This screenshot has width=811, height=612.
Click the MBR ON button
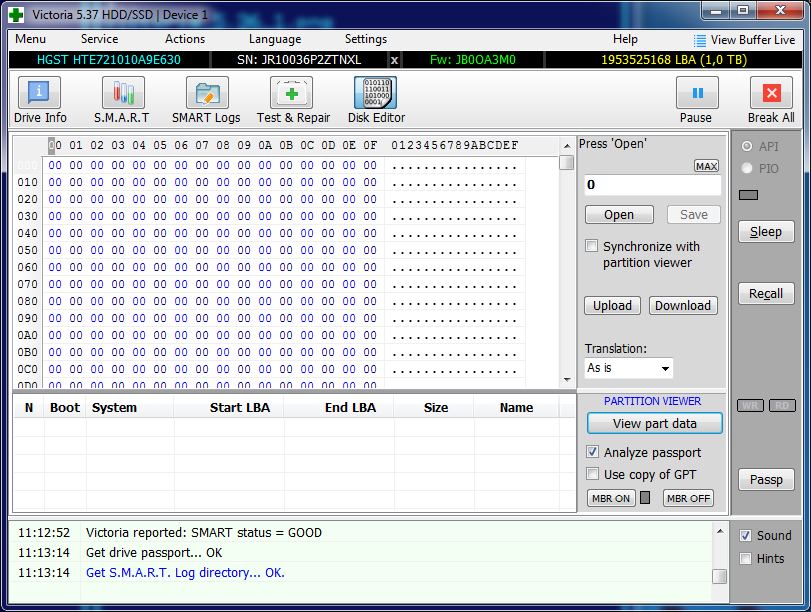pos(611,498)
